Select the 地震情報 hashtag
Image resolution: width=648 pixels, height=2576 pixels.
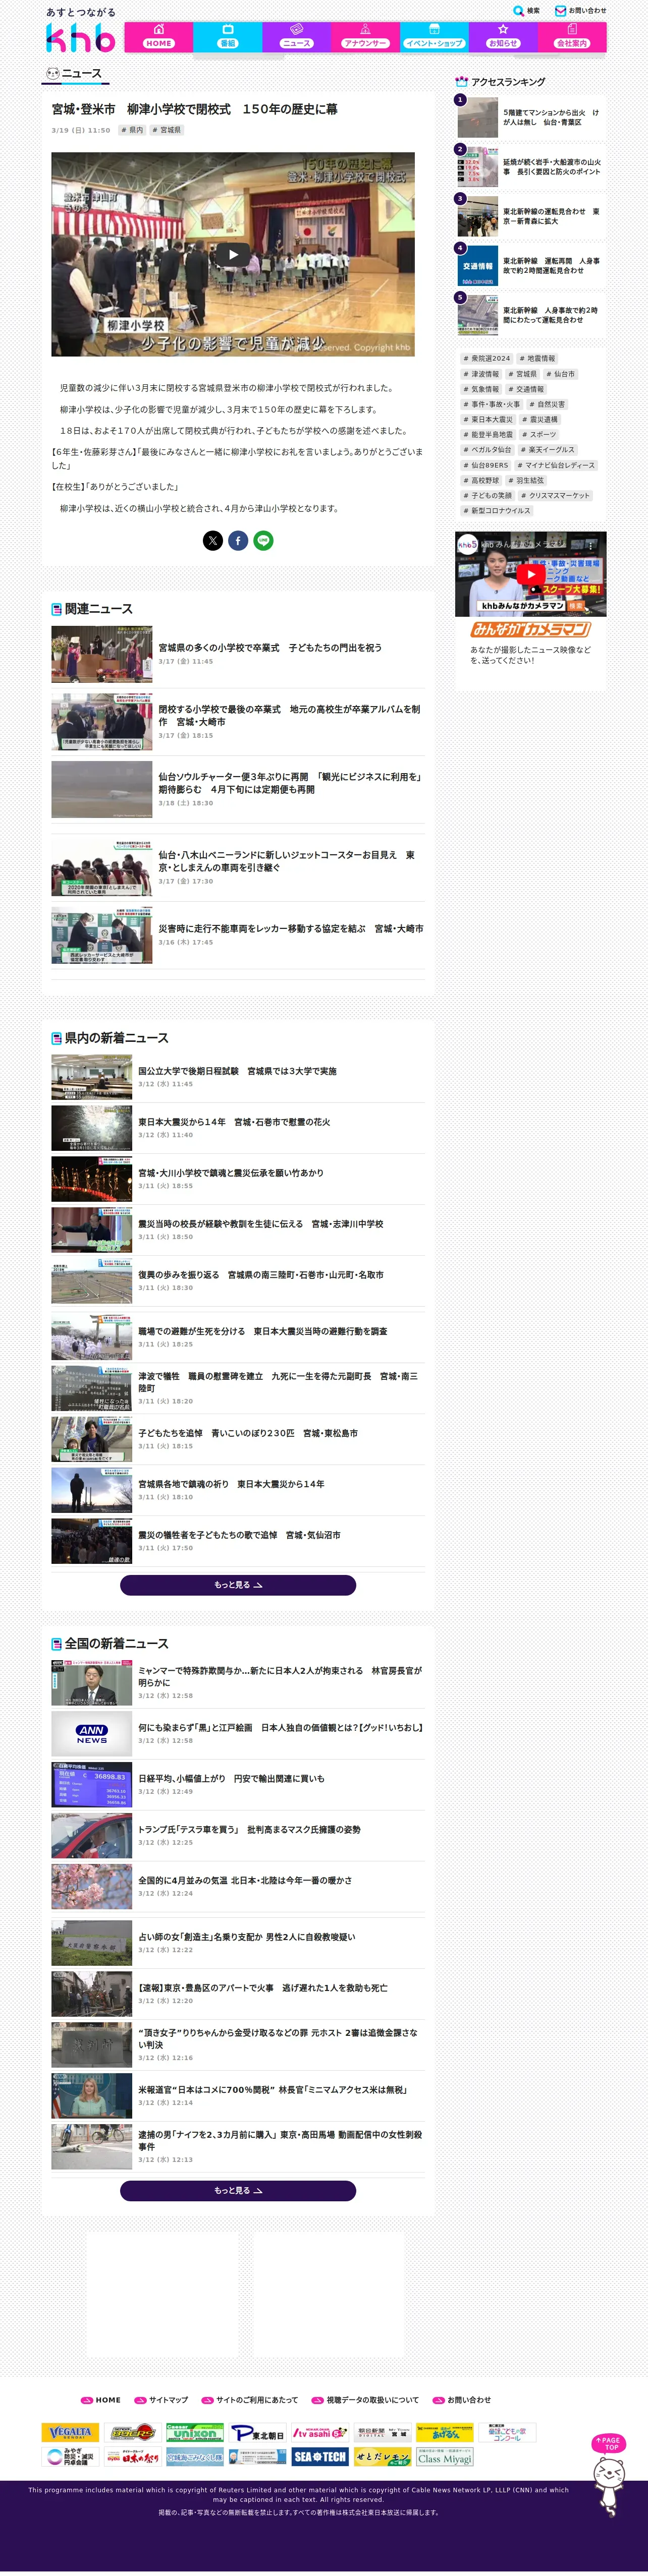click(538, 358)
